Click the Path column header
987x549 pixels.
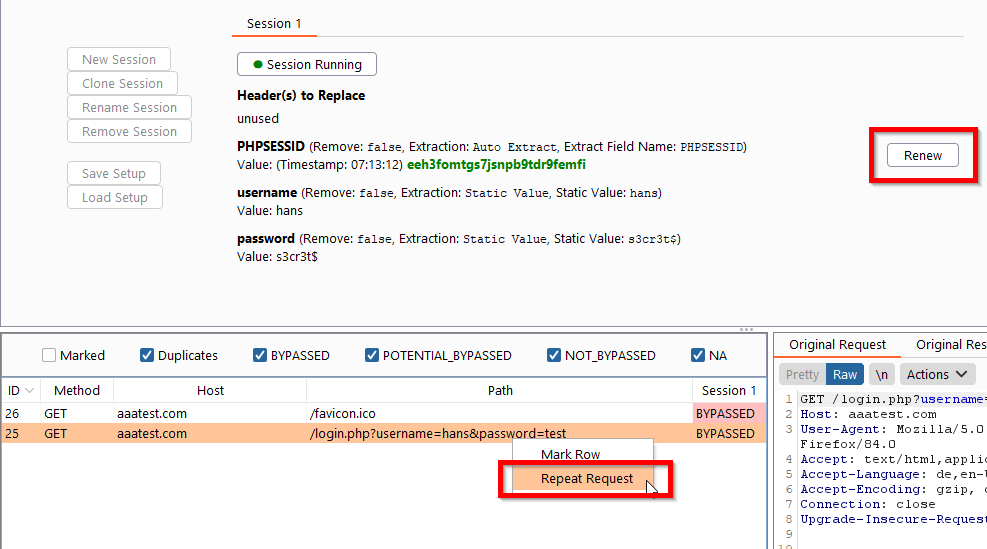[x=500, y=390]
